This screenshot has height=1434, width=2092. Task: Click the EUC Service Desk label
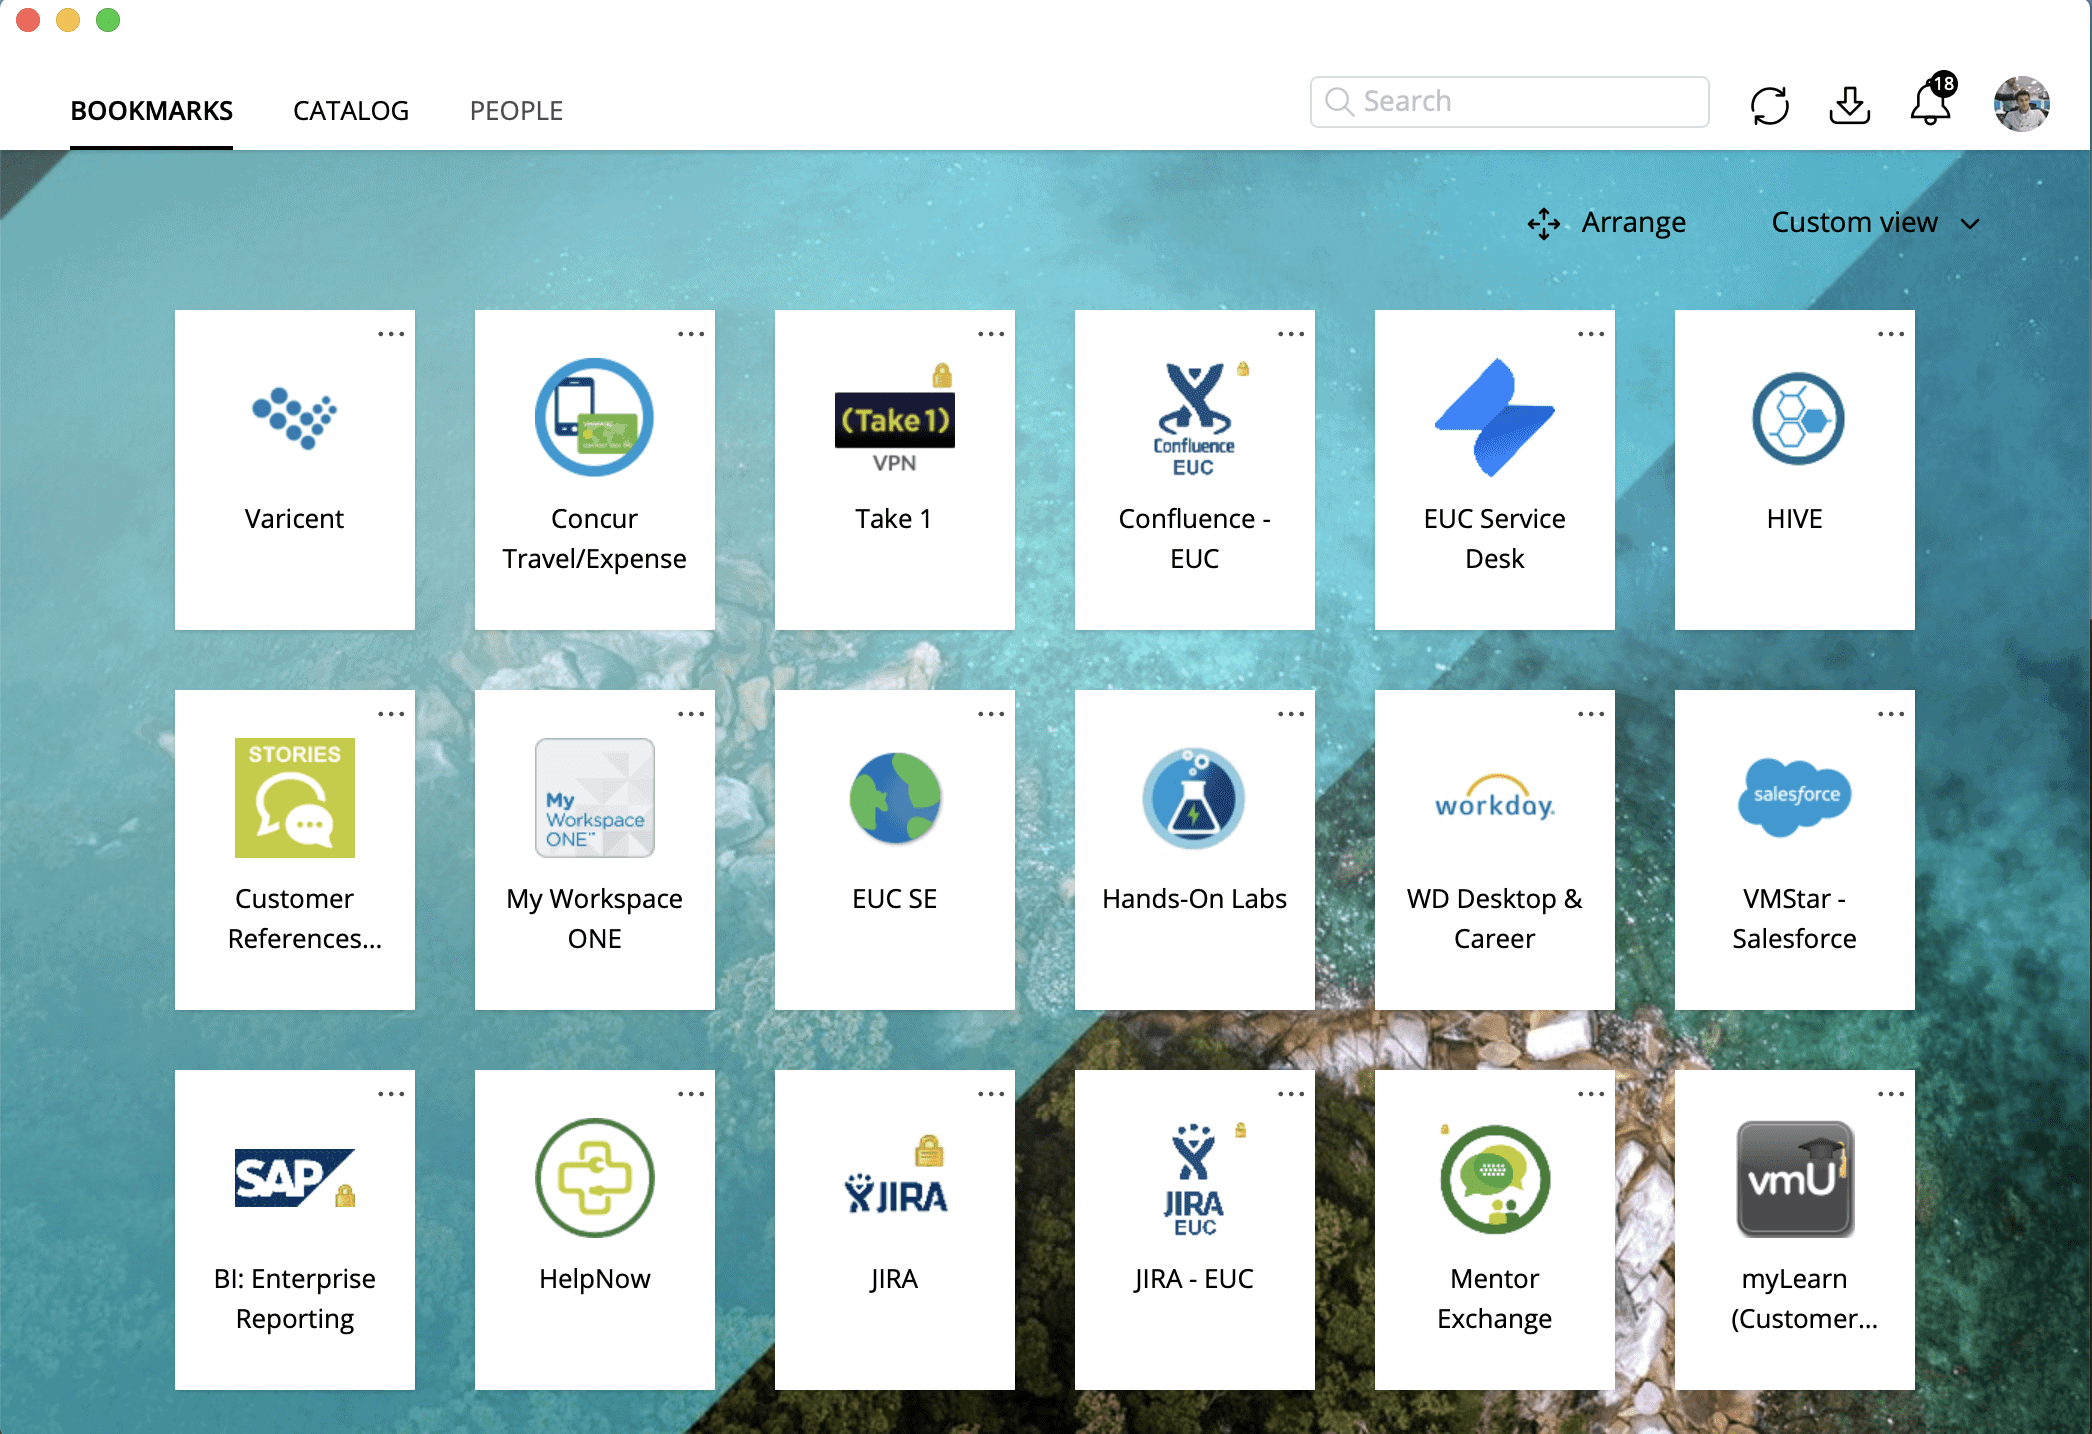coord(1494,538)
